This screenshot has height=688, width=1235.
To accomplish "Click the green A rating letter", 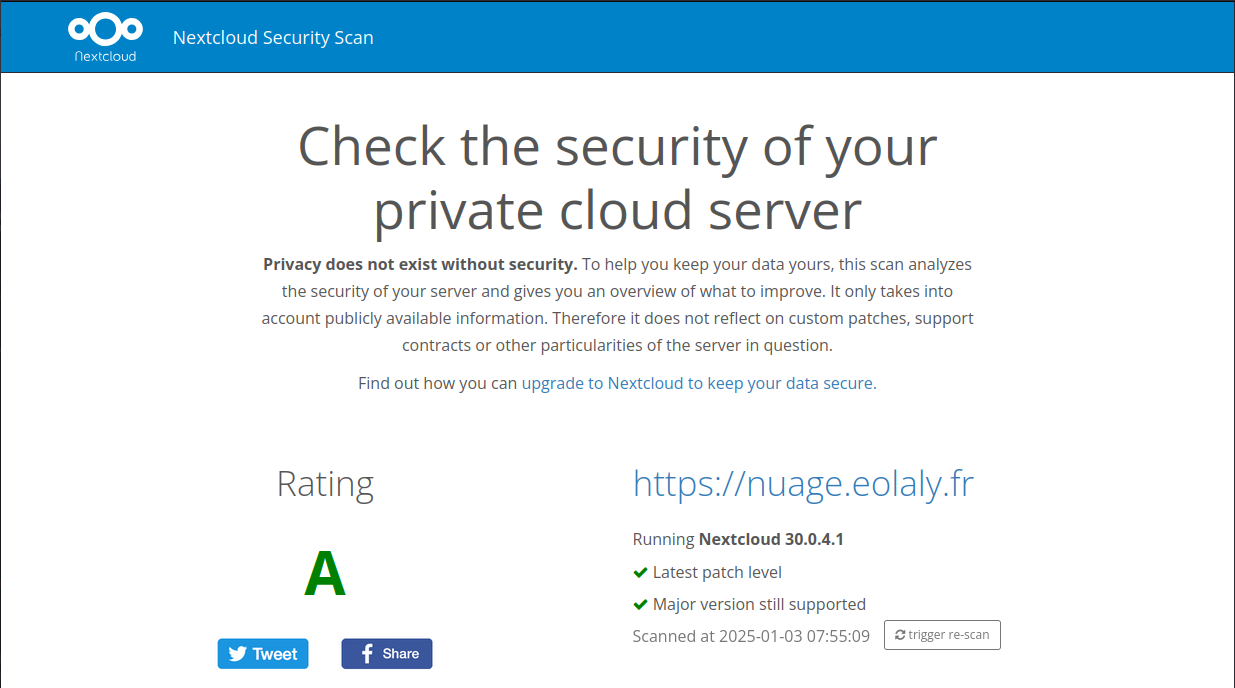I will point(325,574).
